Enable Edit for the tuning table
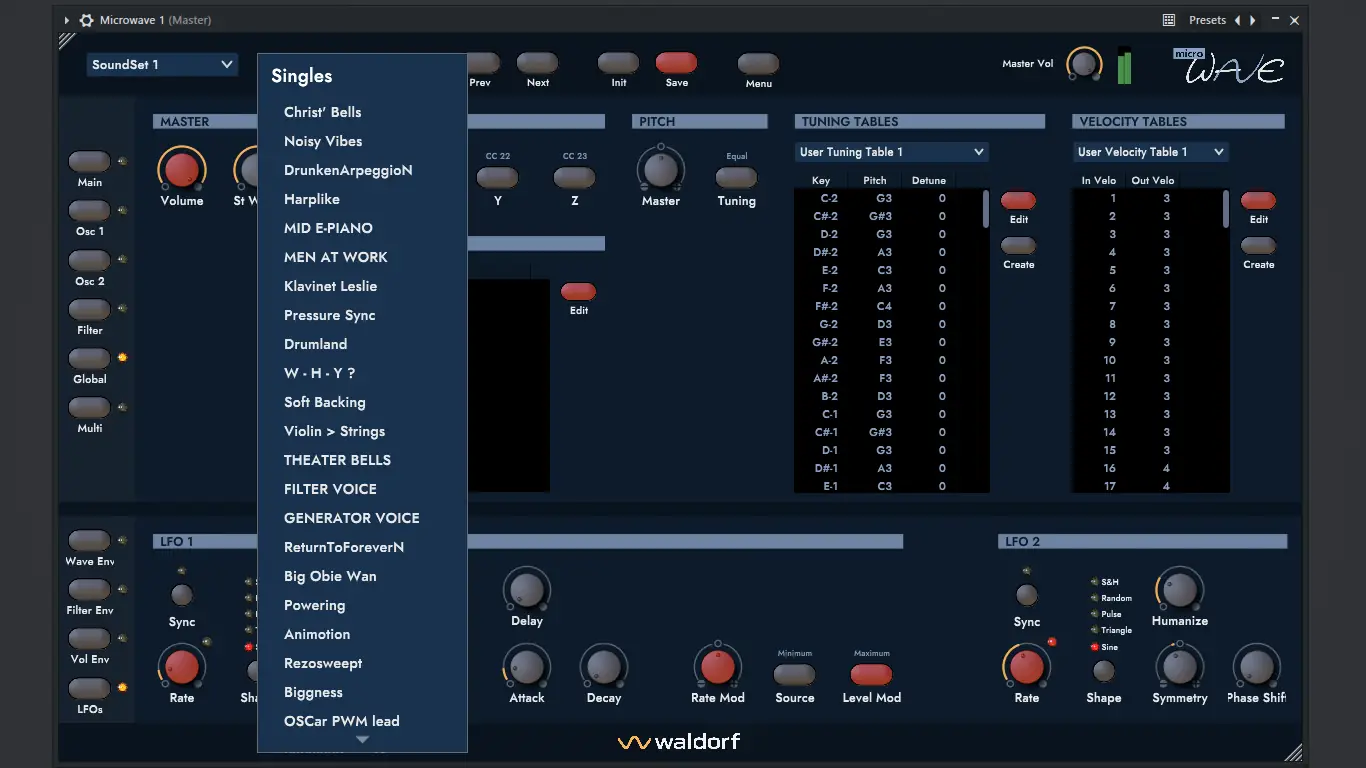This screenshot has width=1366, height=768. coord(1018,199)
